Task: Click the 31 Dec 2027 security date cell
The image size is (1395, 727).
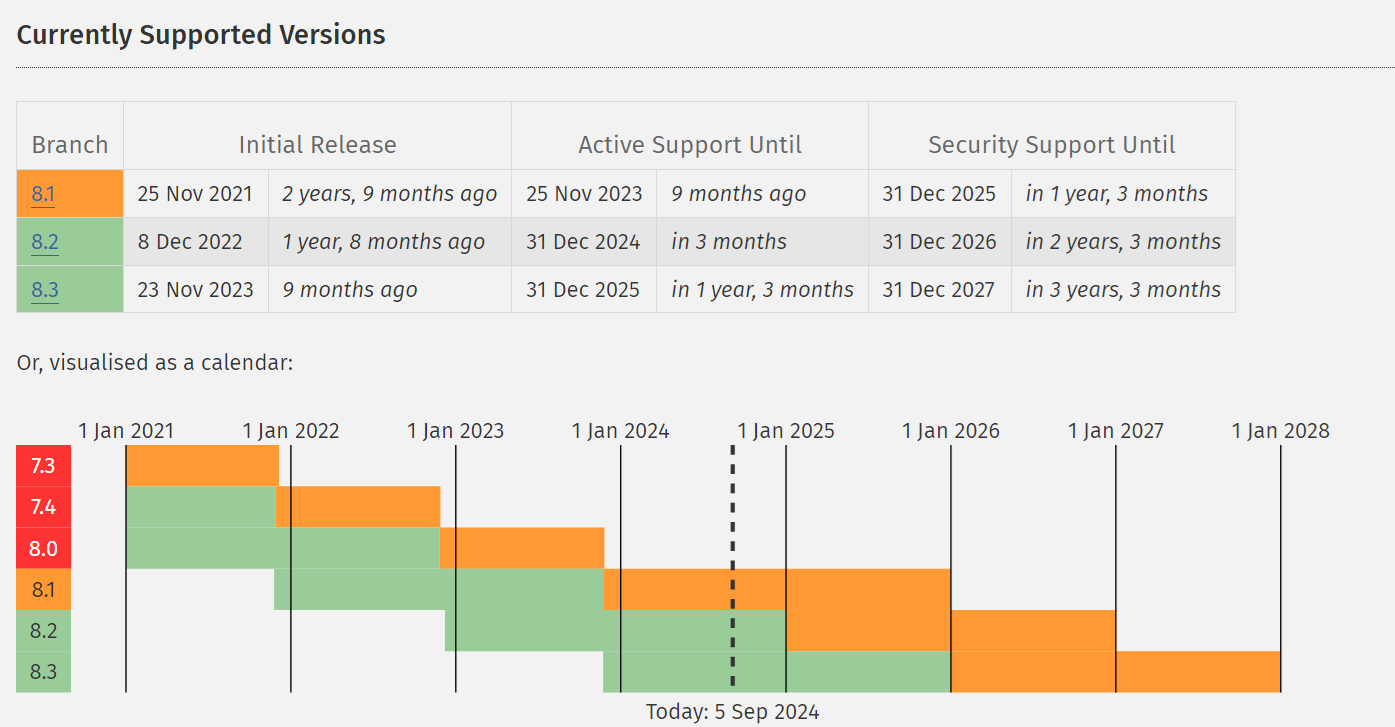Action: (939, 290)
